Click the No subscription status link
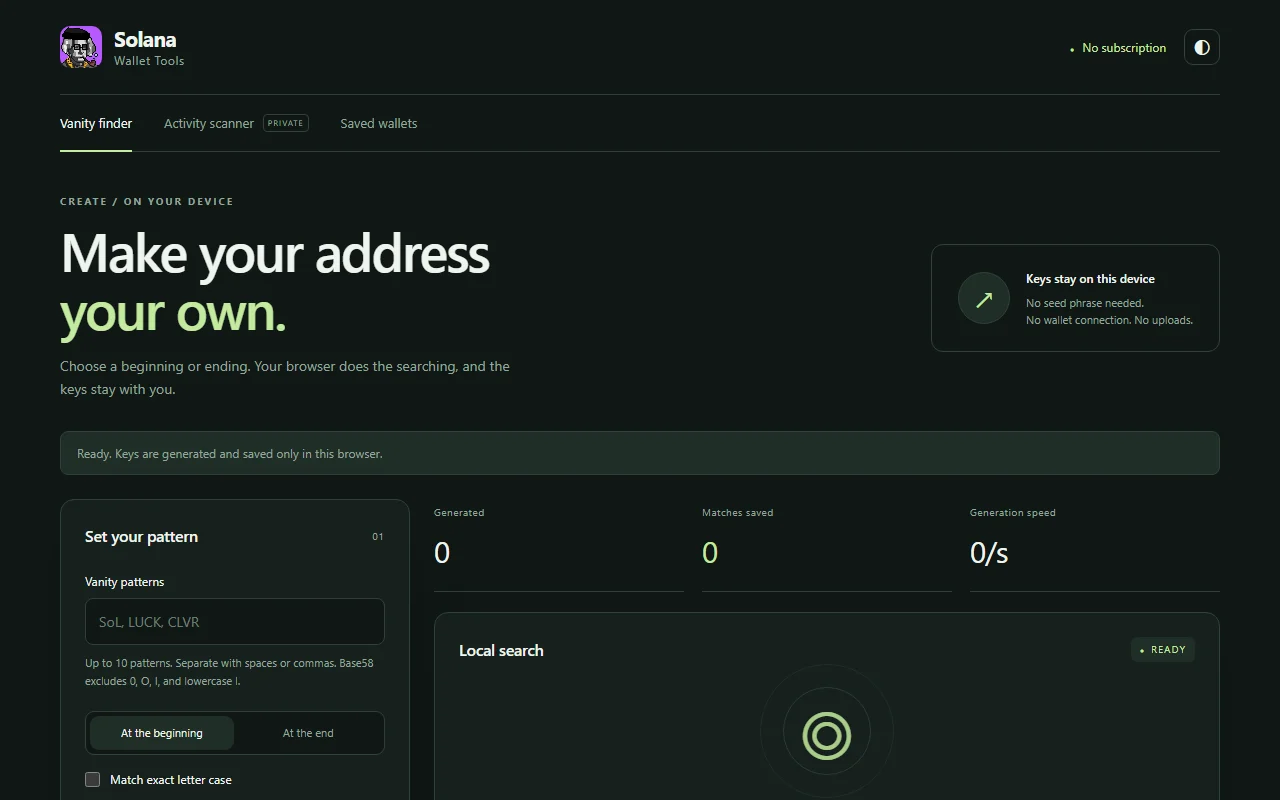 coord(1118,48)
